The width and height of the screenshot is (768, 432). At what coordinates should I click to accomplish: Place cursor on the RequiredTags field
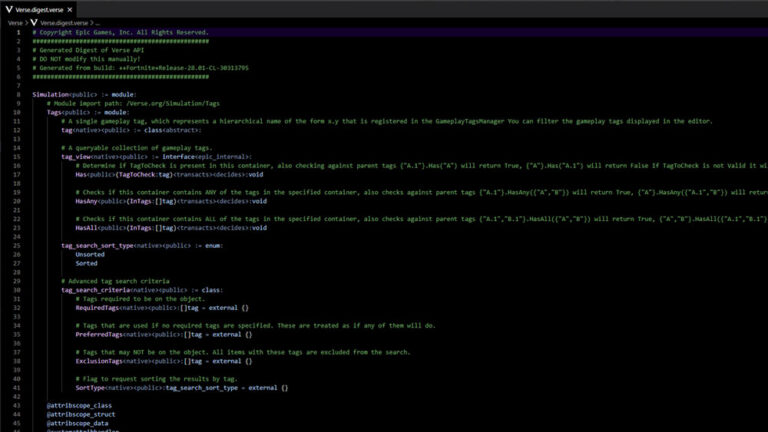click(98, 308)
